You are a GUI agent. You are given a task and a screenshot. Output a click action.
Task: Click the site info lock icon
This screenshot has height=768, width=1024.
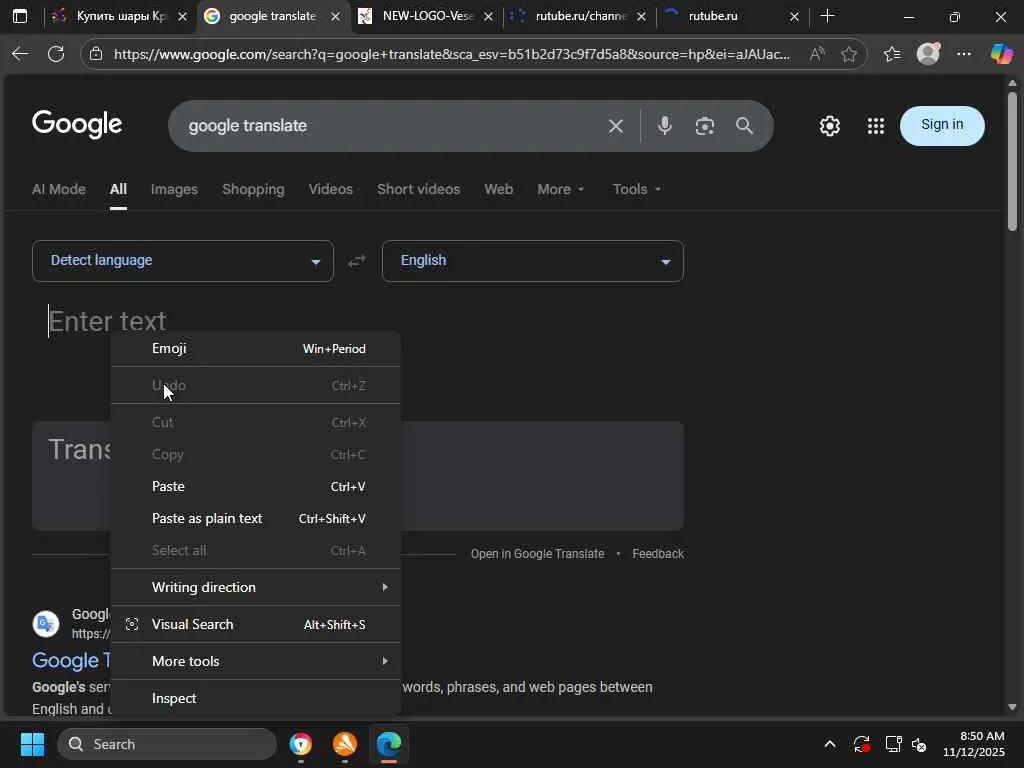(96, 54)
